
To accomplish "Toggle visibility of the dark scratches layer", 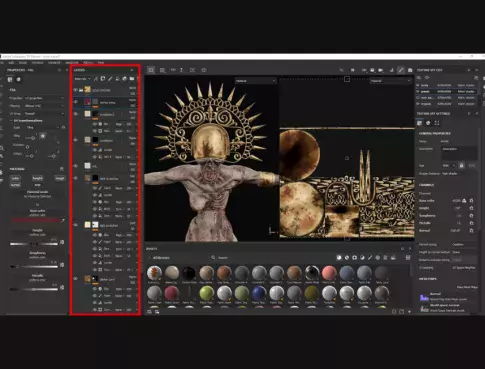I will 76,178.
